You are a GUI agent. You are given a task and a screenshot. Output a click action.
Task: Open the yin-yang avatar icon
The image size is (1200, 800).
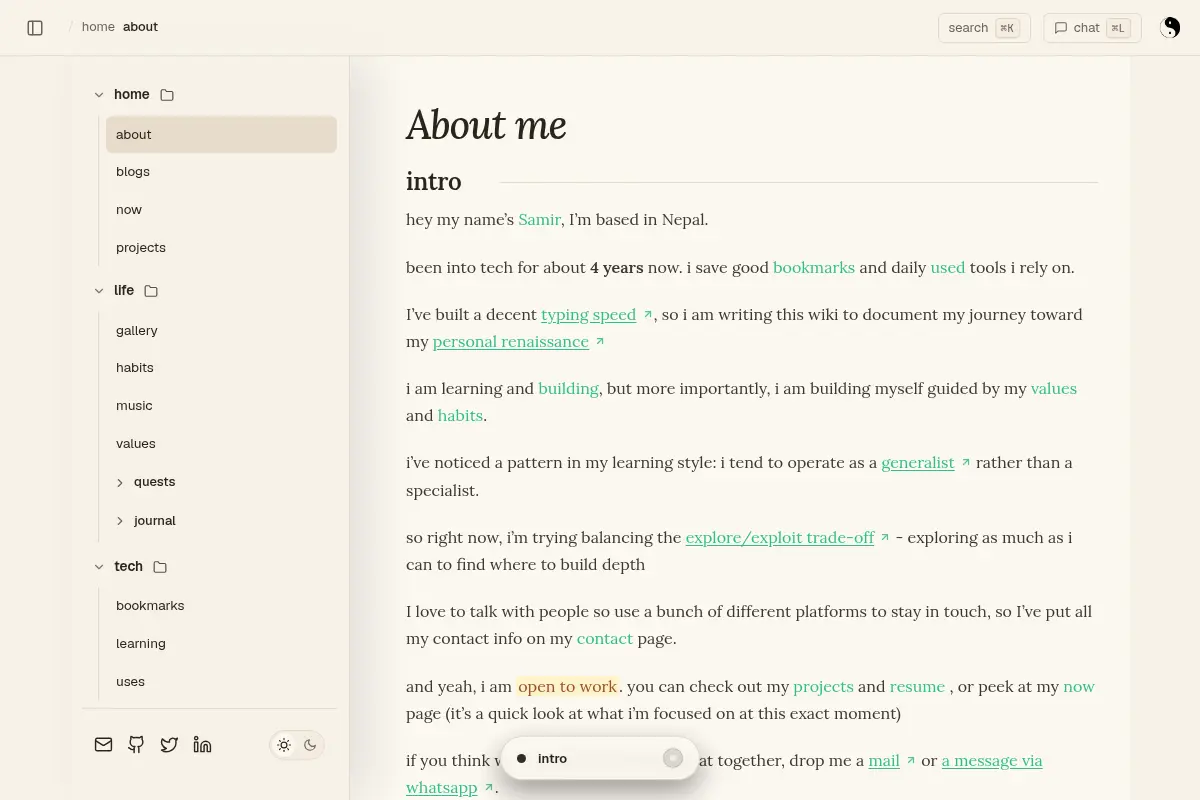click(1170, 28)
